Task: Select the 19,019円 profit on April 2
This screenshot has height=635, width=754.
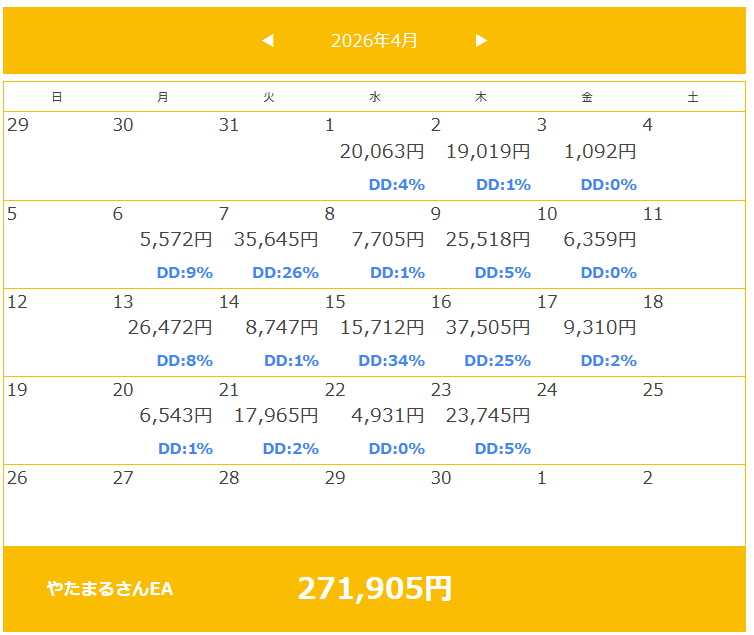Action: 488,152
